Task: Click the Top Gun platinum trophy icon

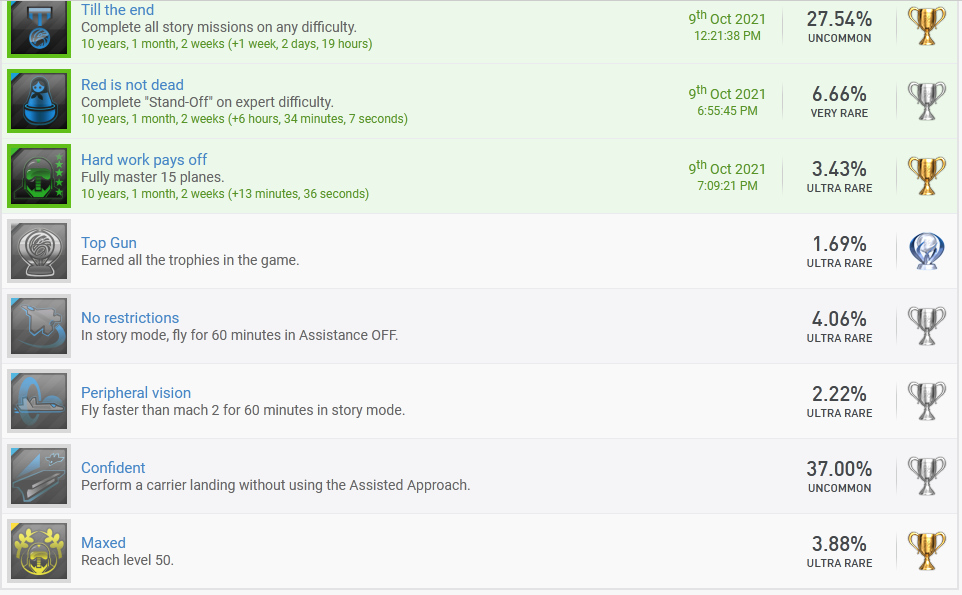Action: pos(40,251)
